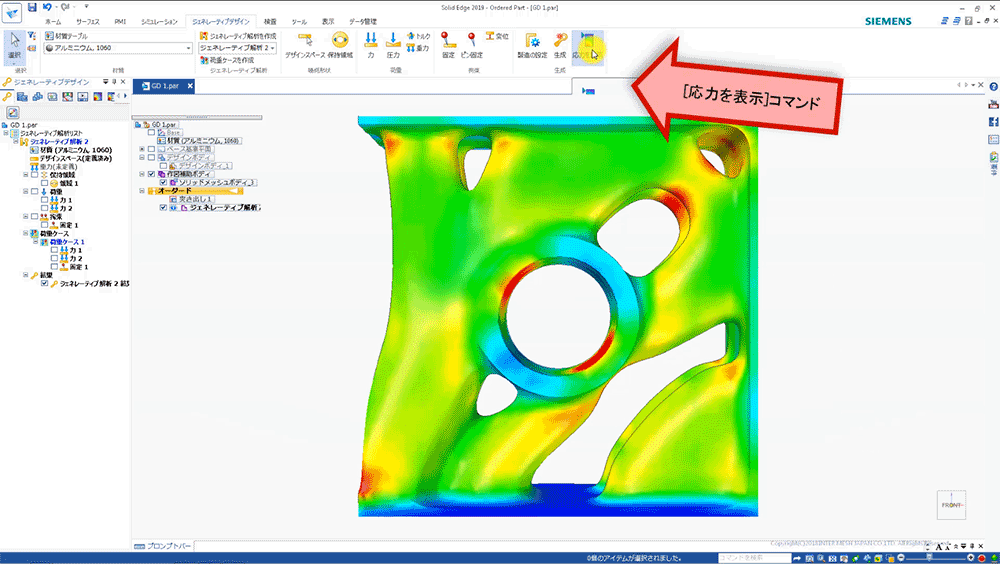Image resolution: width=1000 pixels, height=564 pixels.
Task: Select the 固定 constraint tool
Action: coord(448,45)
